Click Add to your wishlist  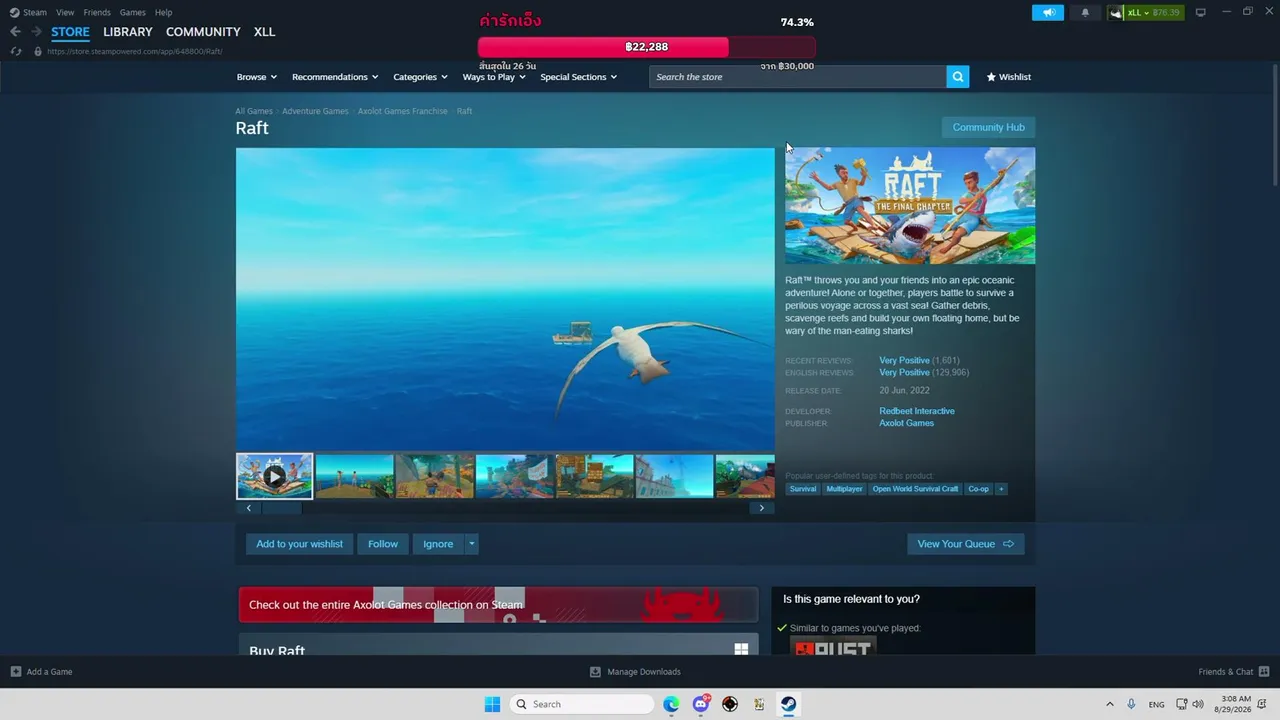coord(299,544)
